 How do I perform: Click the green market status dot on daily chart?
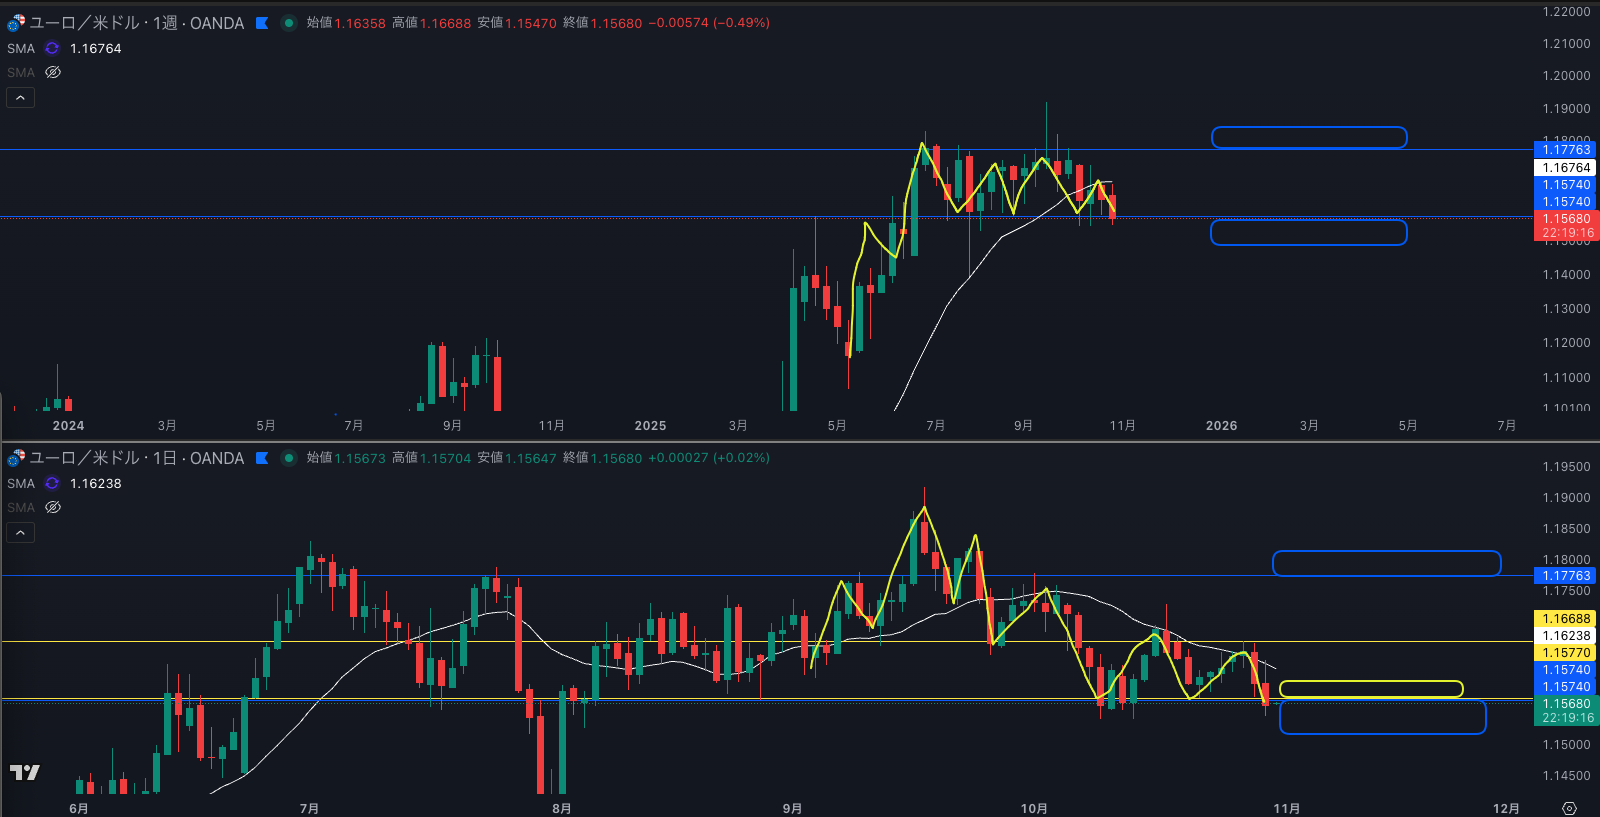[289, 458]
